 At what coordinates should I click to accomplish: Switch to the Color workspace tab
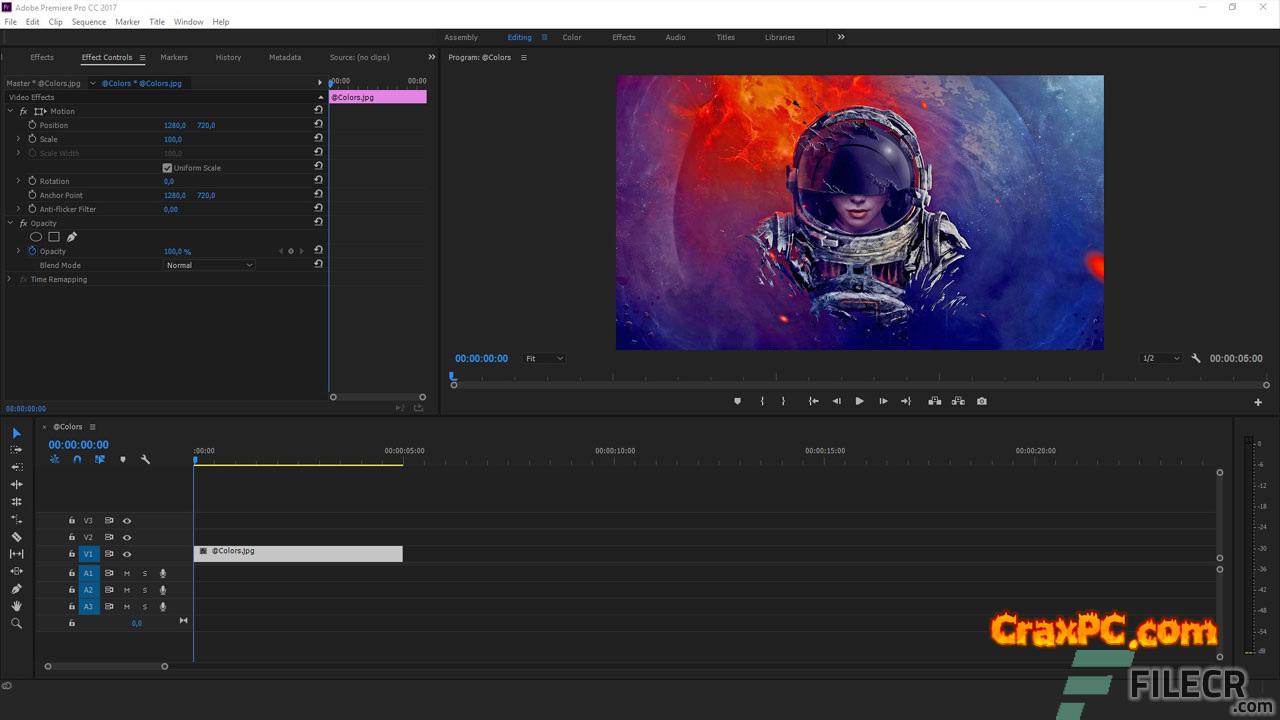(572, 37)
